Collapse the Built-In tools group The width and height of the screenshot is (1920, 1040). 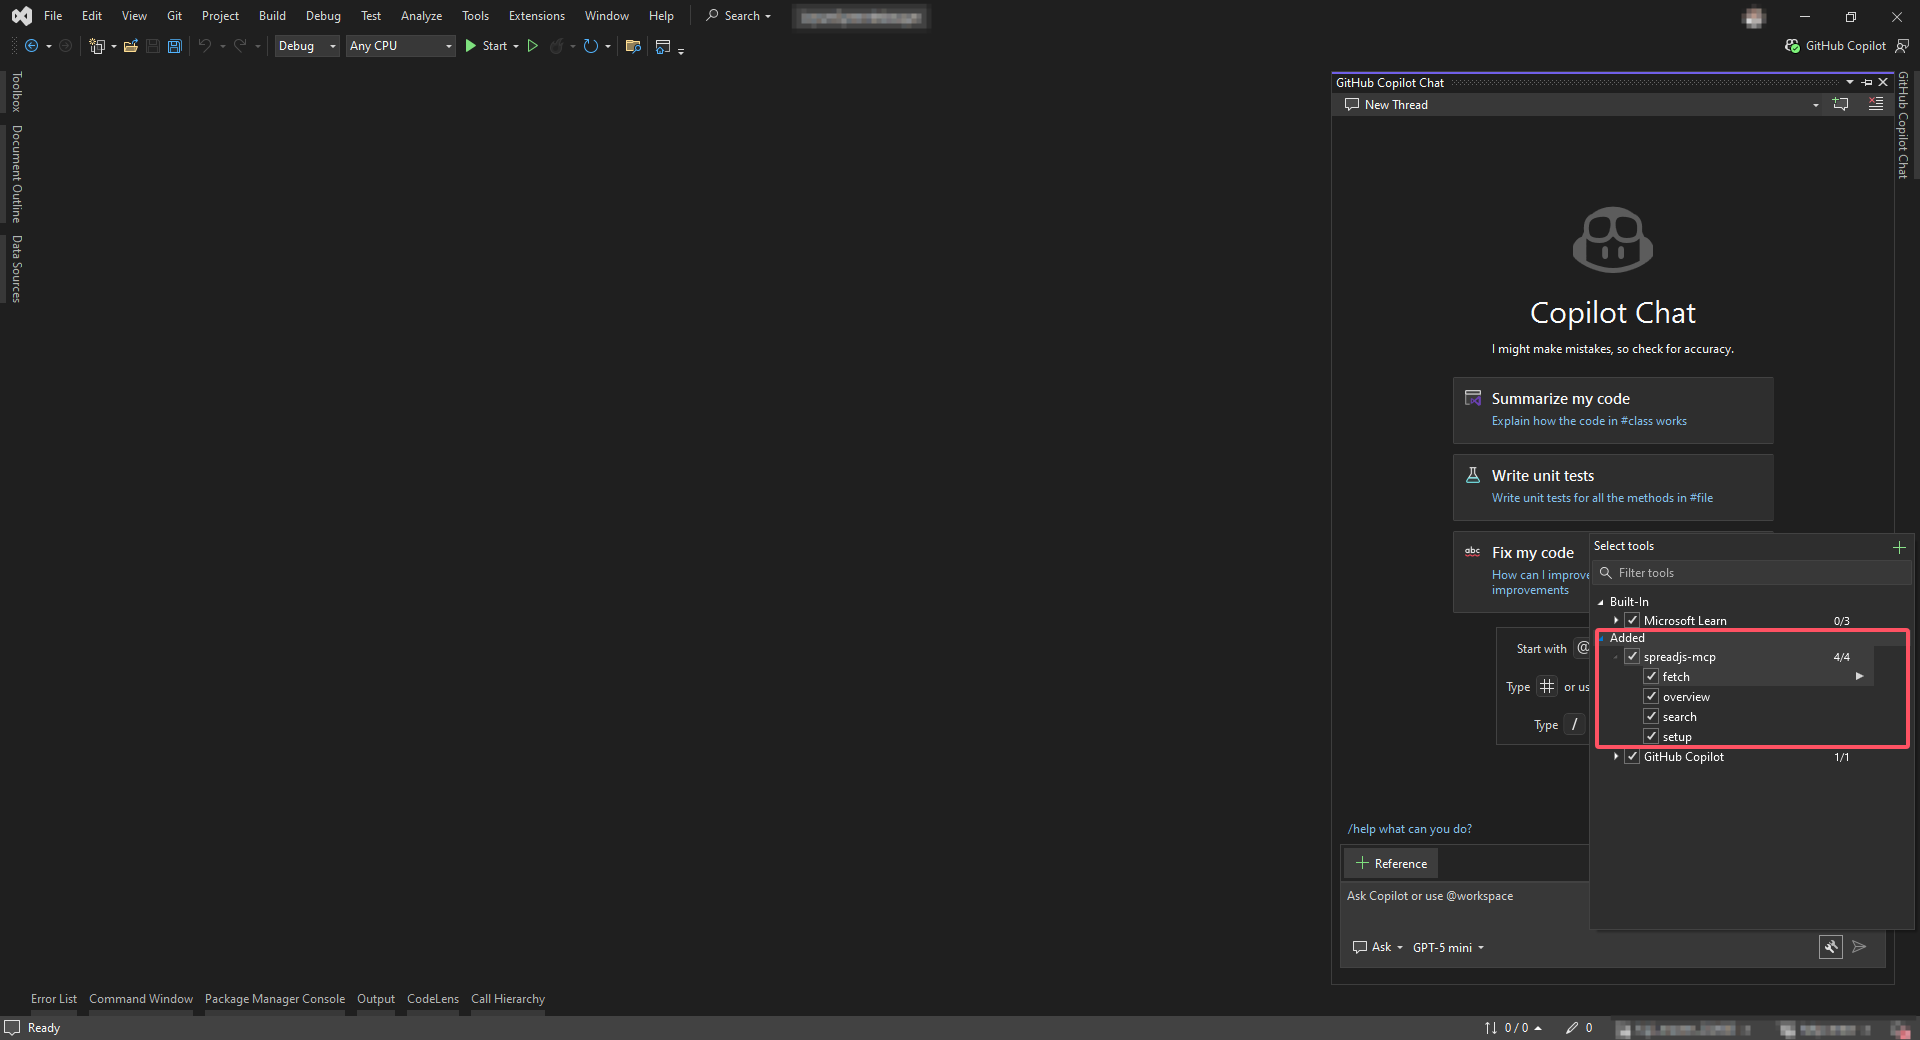coord(1601,602)
